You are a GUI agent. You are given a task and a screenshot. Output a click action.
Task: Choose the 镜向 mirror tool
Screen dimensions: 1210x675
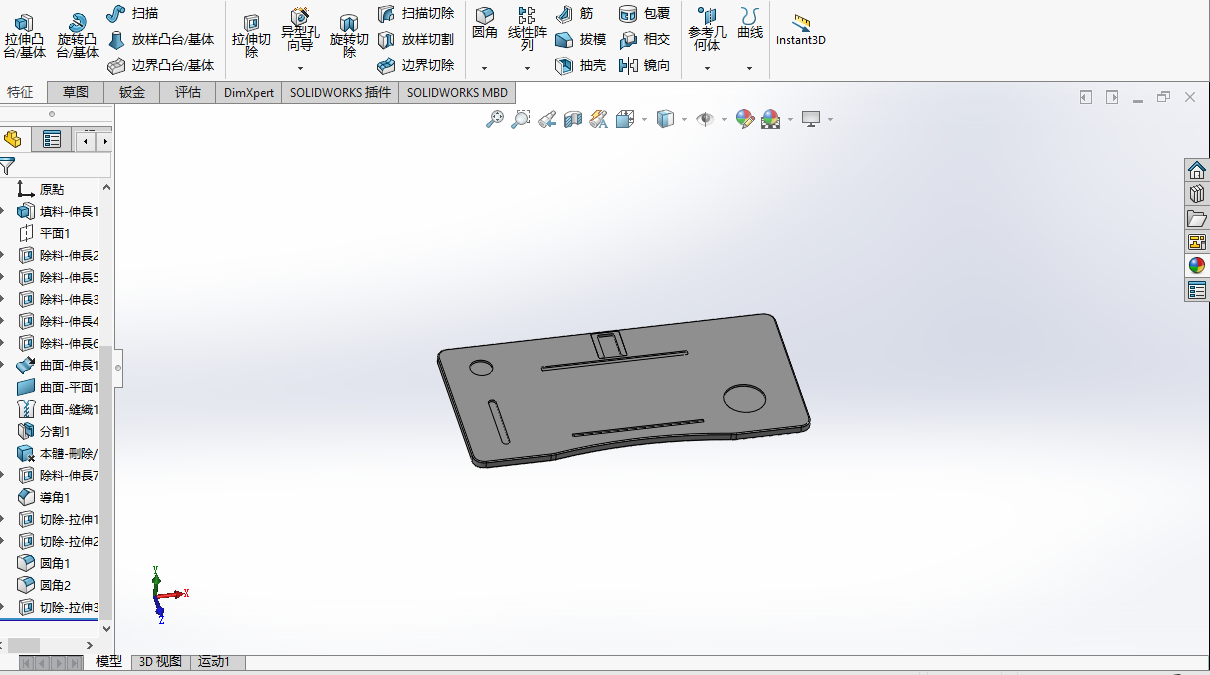point(644,65)
